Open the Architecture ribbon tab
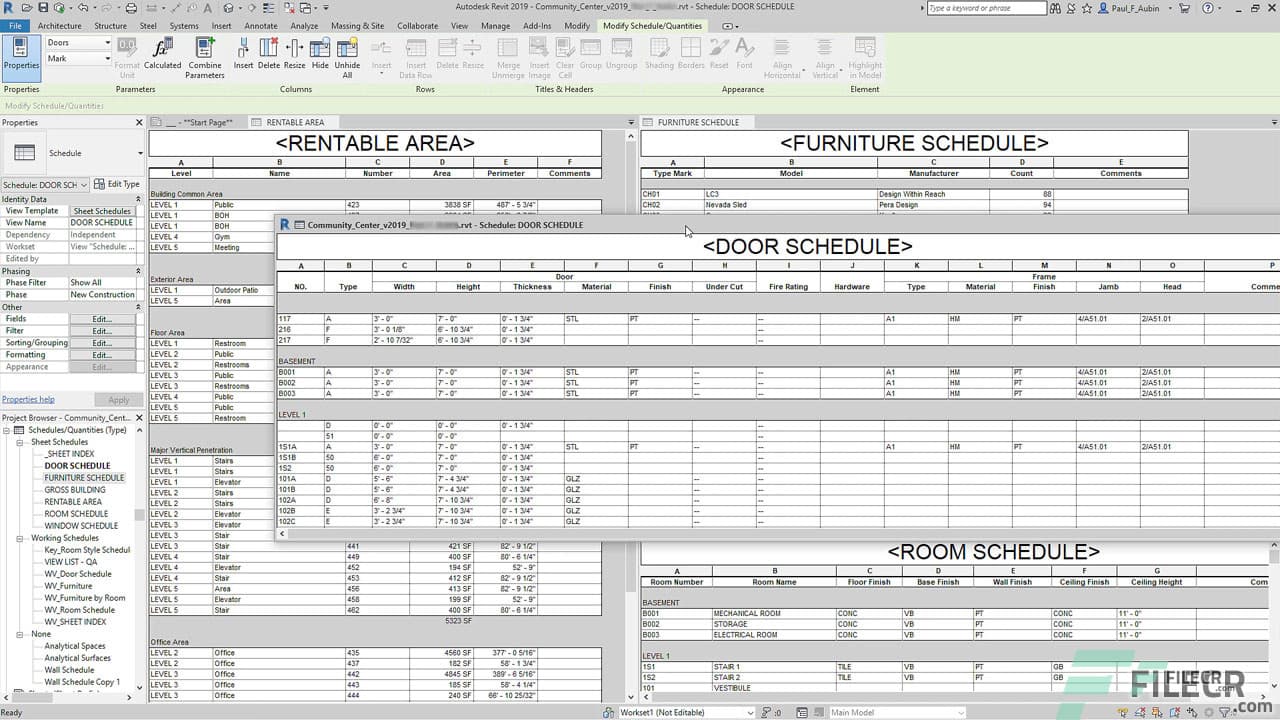The height and width of the screenshot is (720, 1280). click(59, 26)
